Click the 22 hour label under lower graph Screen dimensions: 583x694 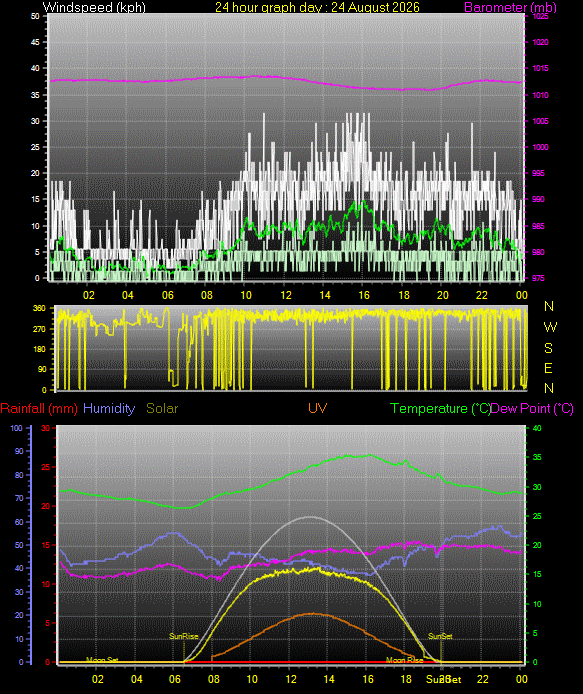(483, 679)
